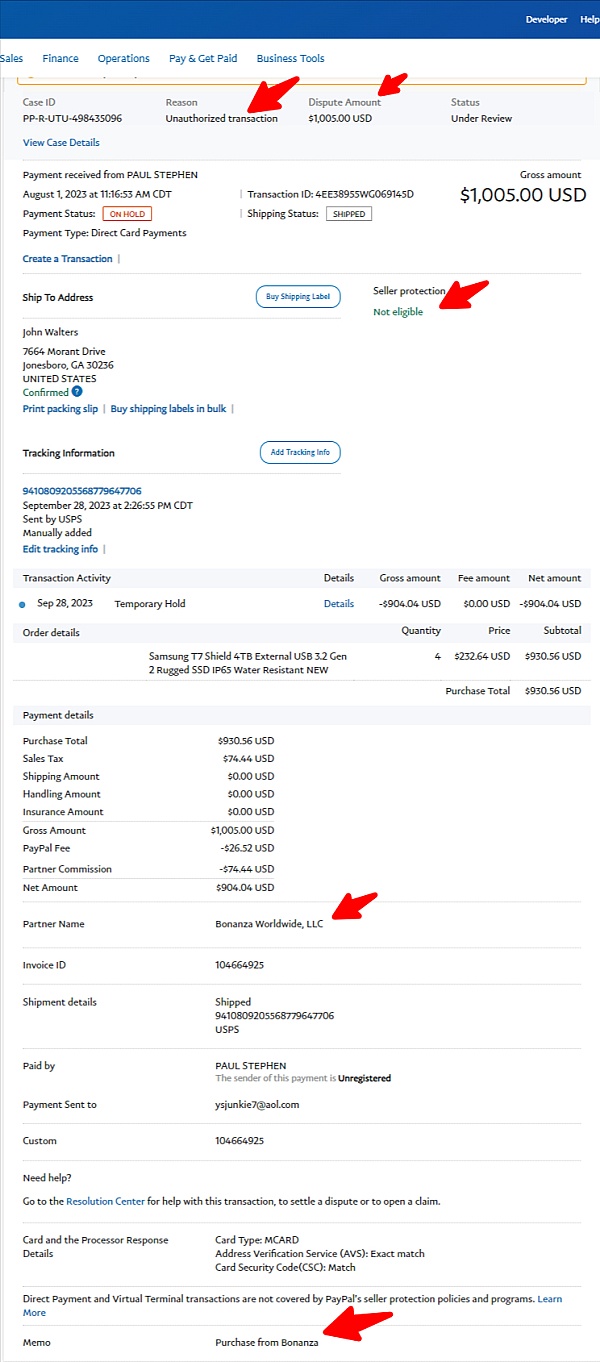Open the Developer link in the header
This screenshot has width=600, height=1362.
546,19
